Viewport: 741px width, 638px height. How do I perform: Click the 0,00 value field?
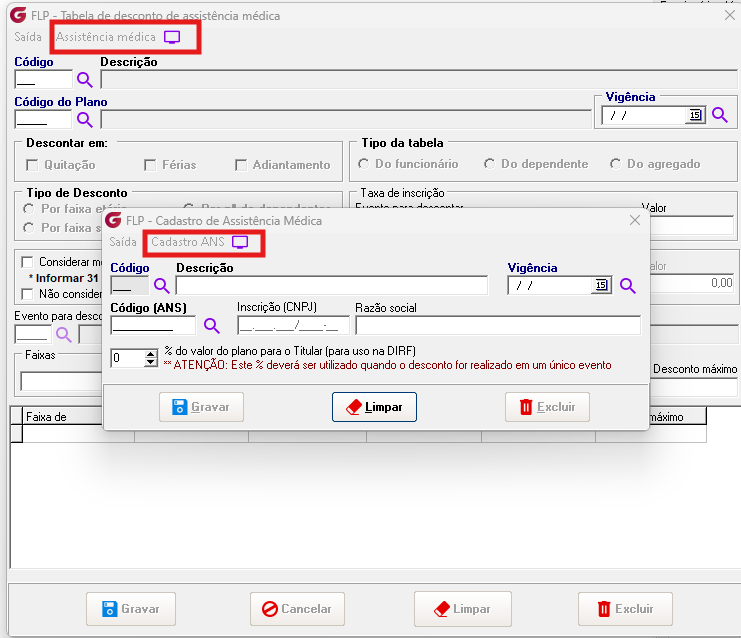[x=692, y=284]
